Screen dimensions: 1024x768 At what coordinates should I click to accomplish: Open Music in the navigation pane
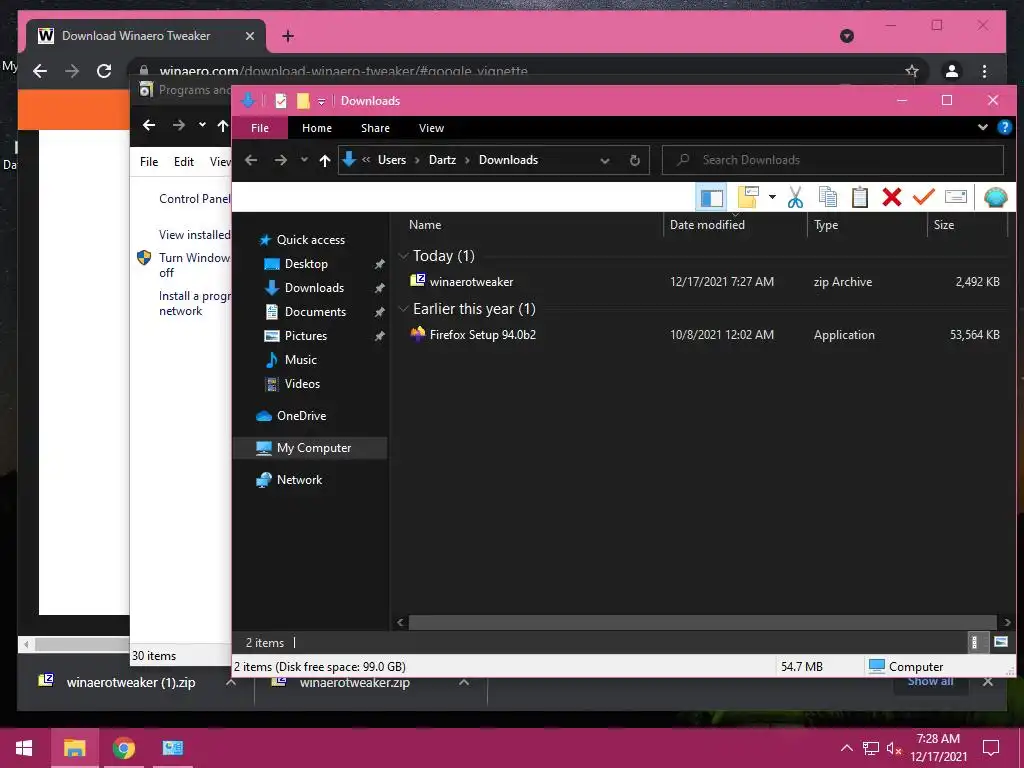tap(300, 360)
